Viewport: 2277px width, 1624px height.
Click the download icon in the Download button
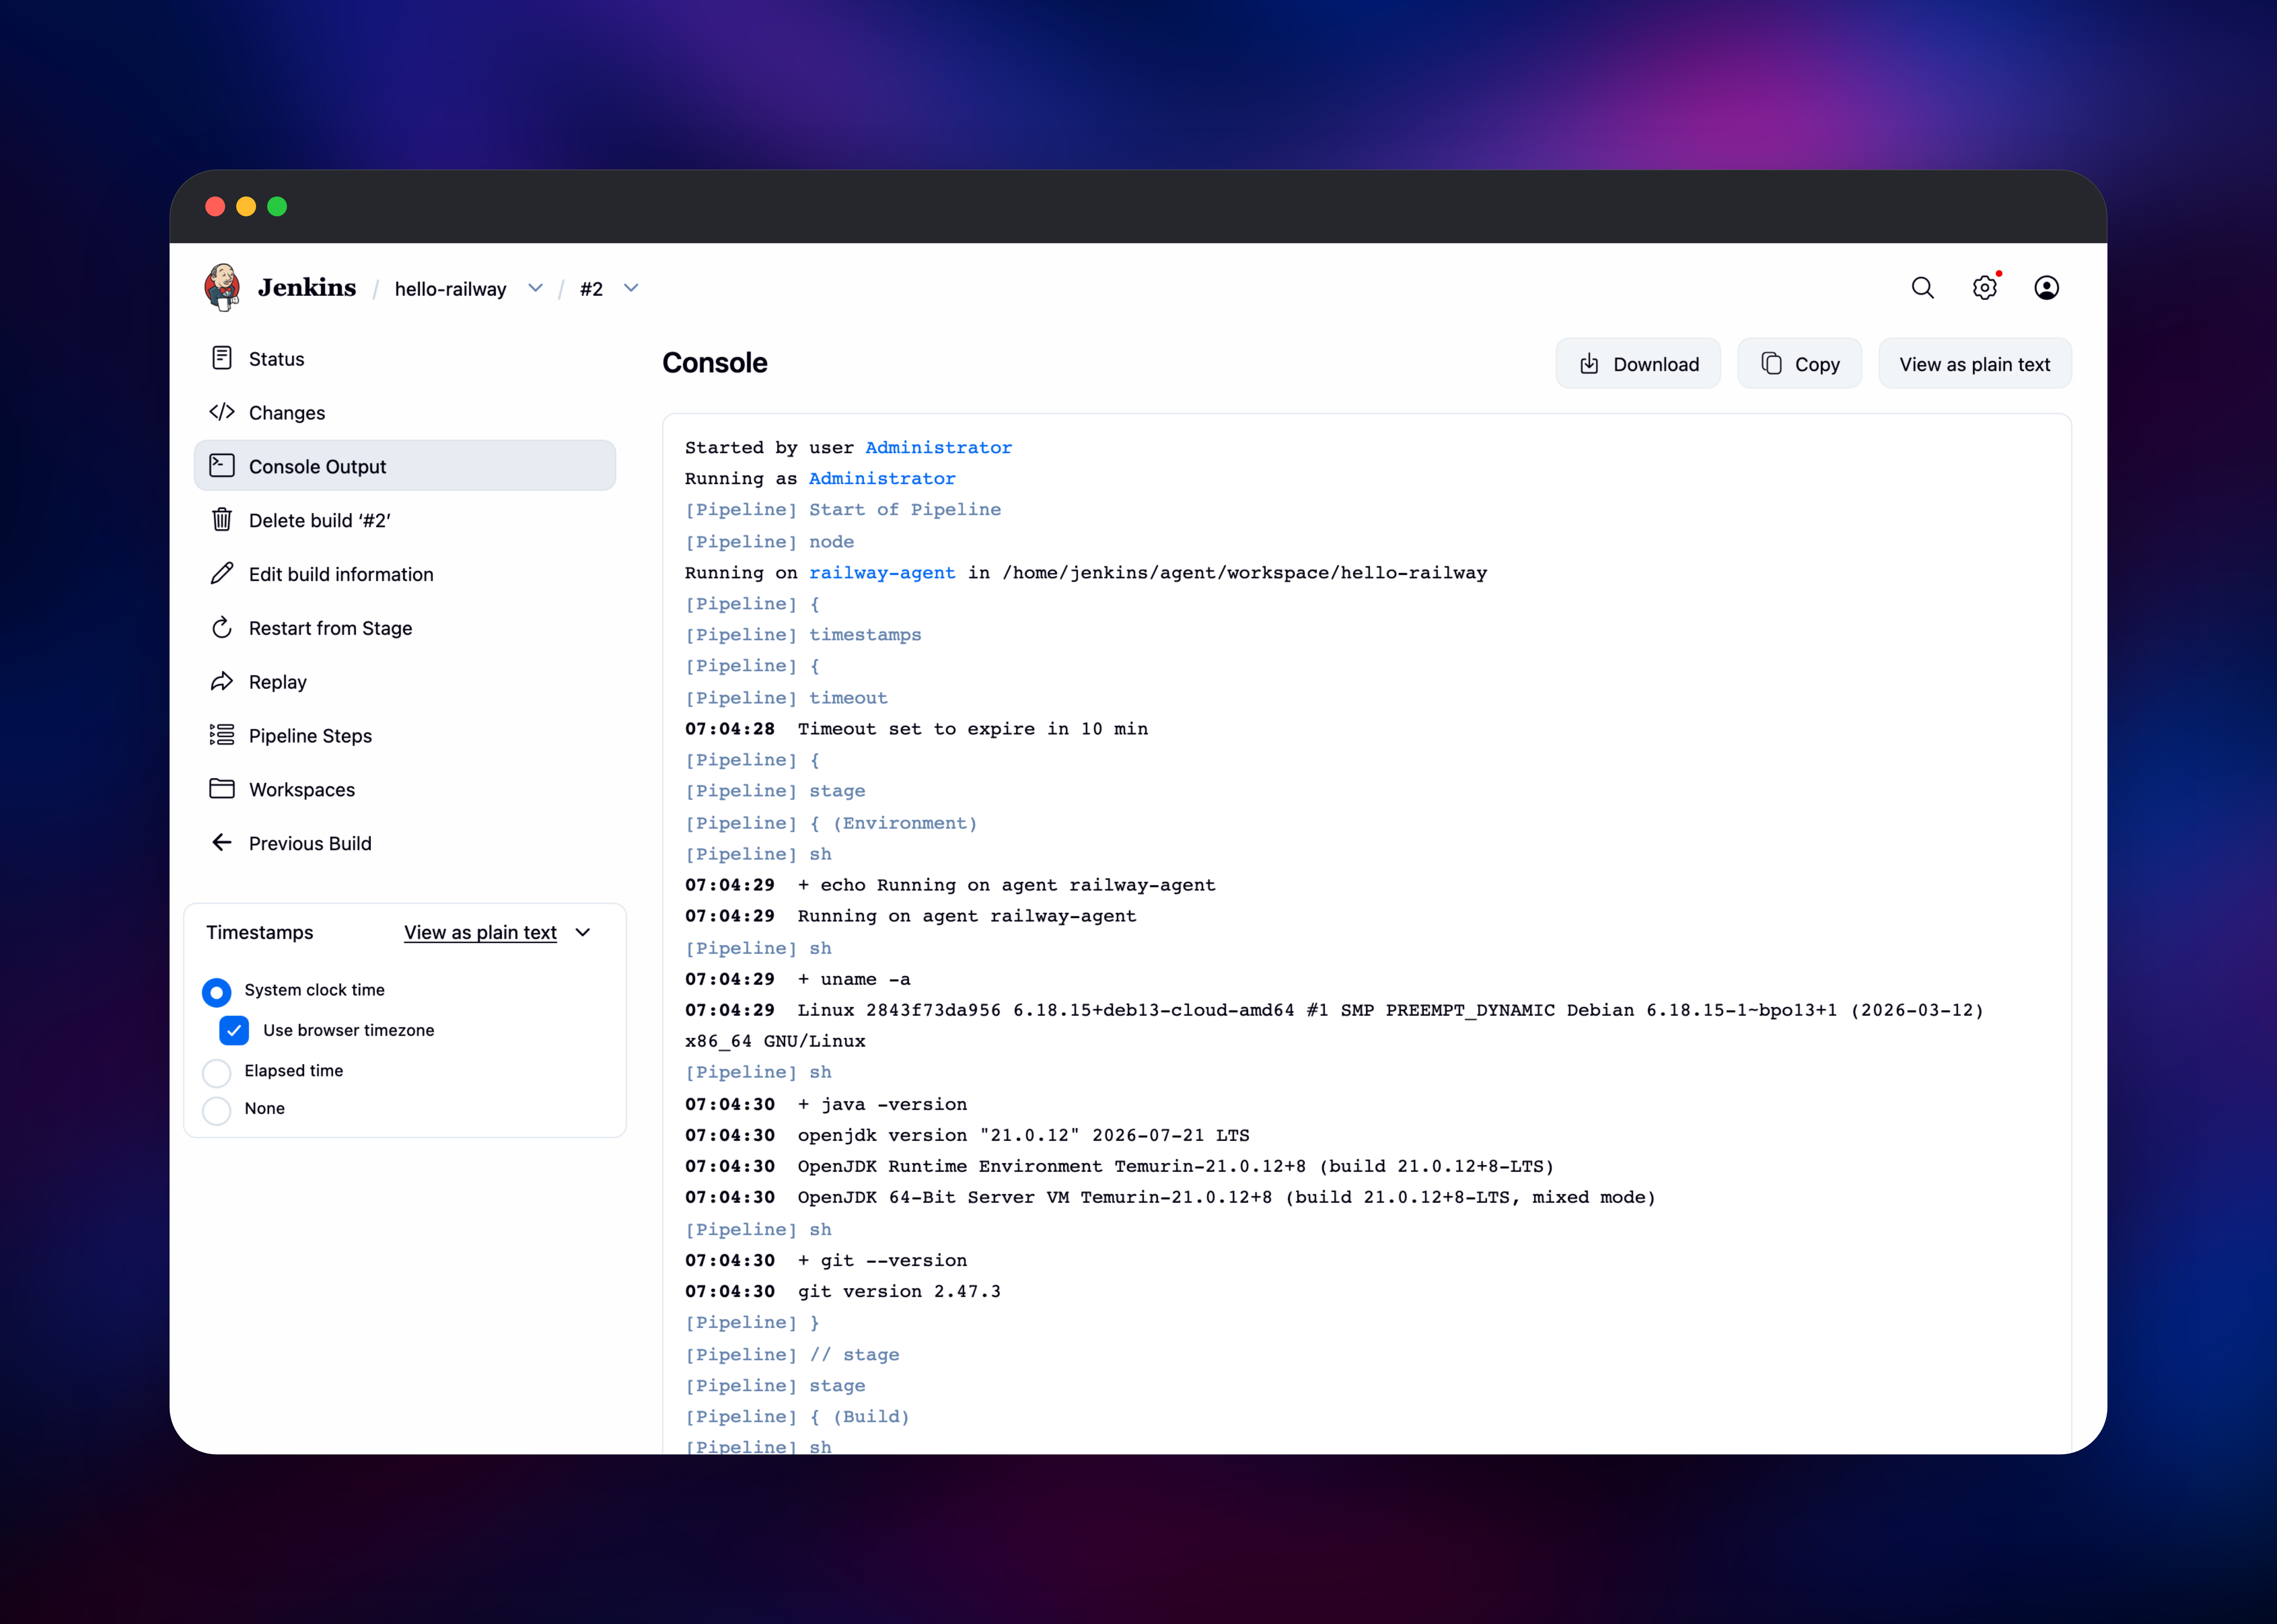click(x=1589, y=364)
